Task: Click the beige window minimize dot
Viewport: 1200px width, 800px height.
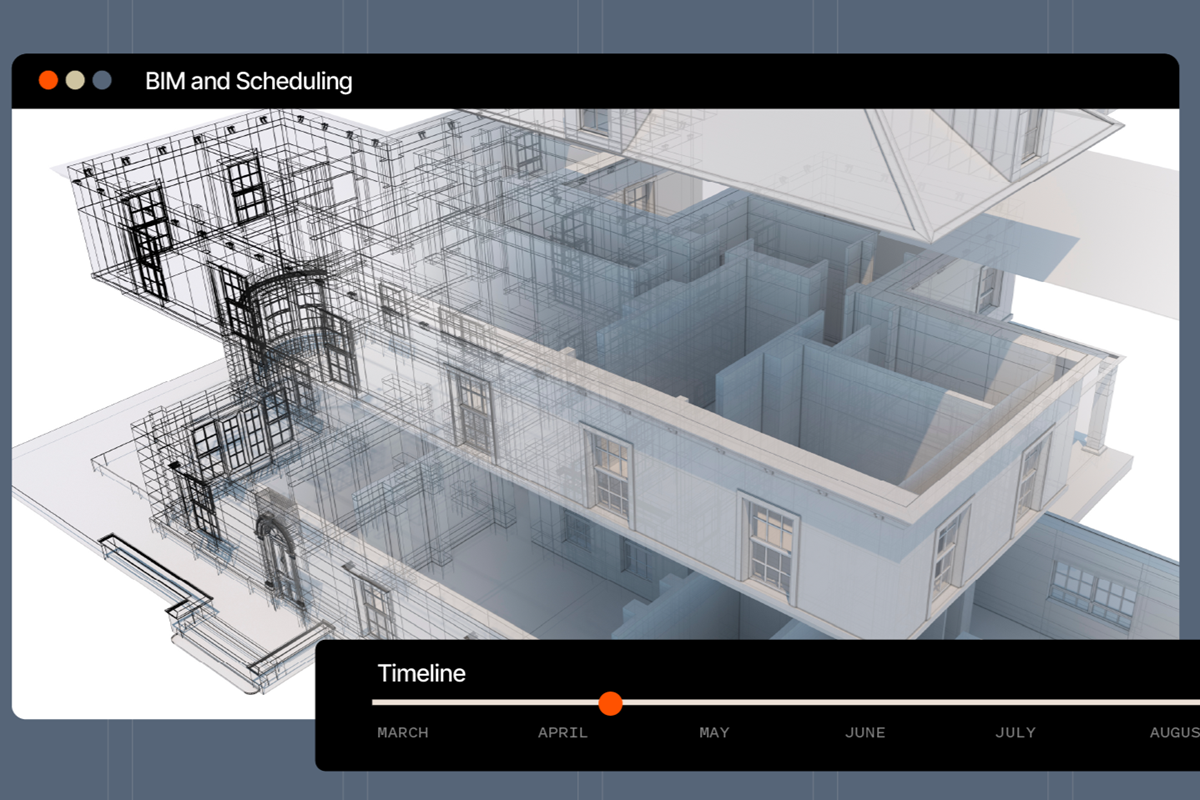Action: 75,81
